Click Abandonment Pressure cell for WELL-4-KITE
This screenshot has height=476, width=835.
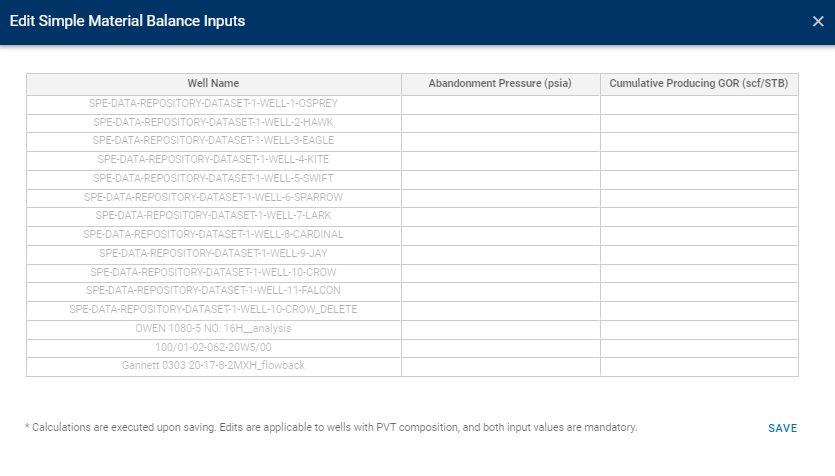click(500, 159)
